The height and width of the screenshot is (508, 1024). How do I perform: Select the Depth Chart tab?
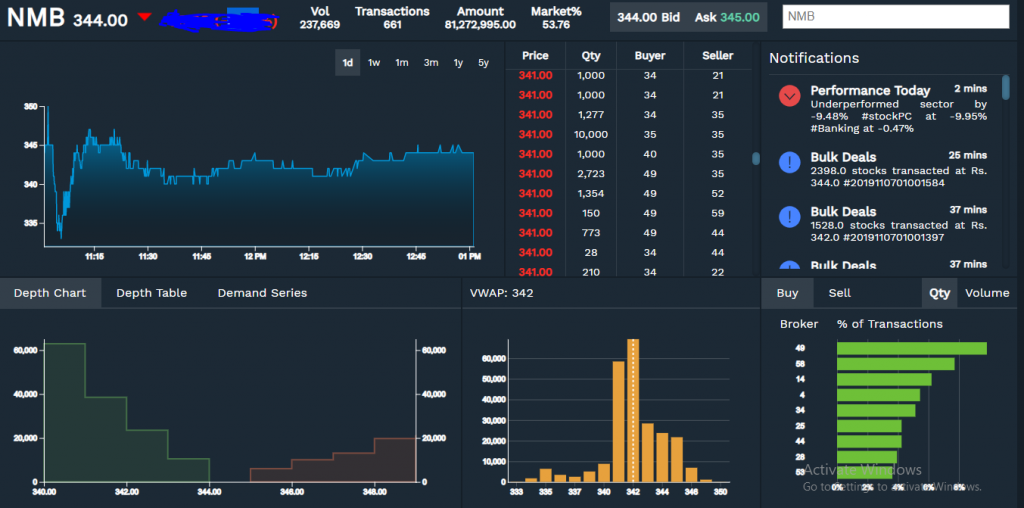pyautogui.click(x=50, y=293)
